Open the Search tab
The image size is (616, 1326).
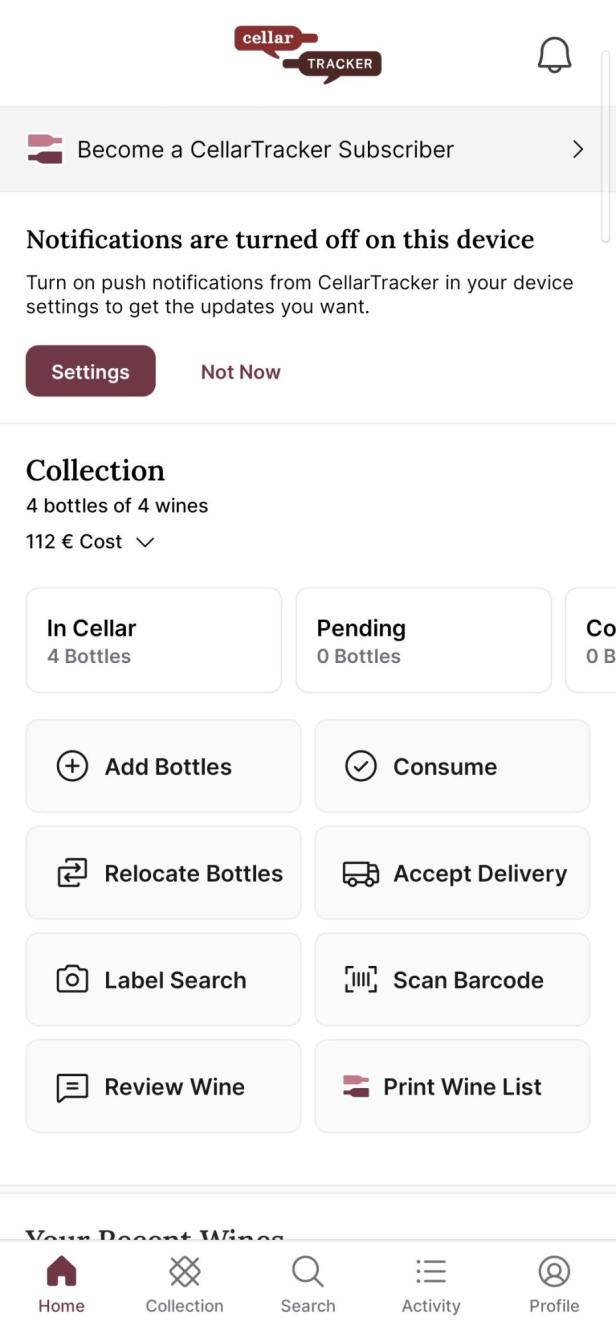(307, 1283)
